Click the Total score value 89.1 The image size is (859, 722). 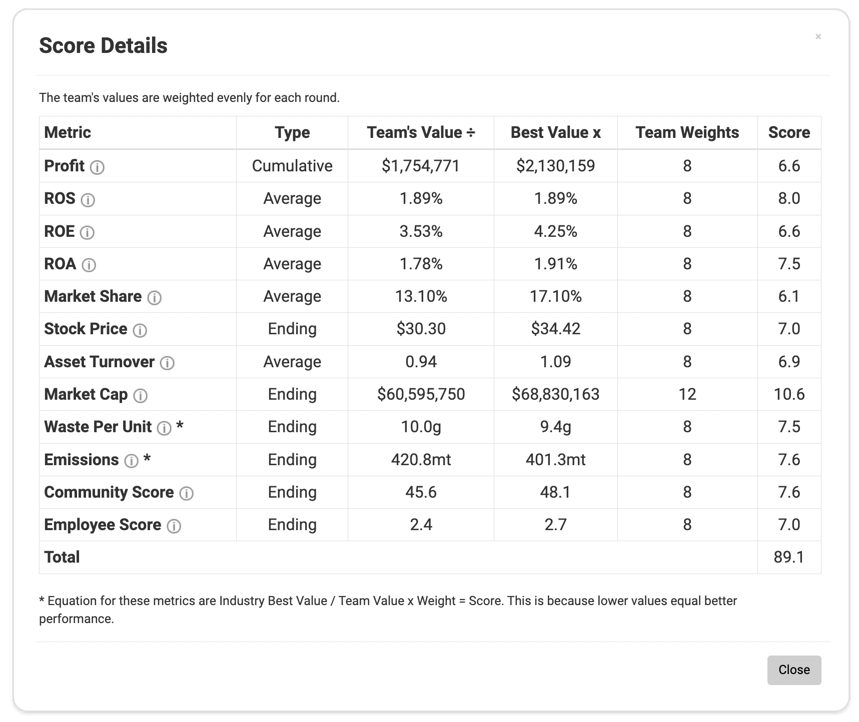click(789, 557)
